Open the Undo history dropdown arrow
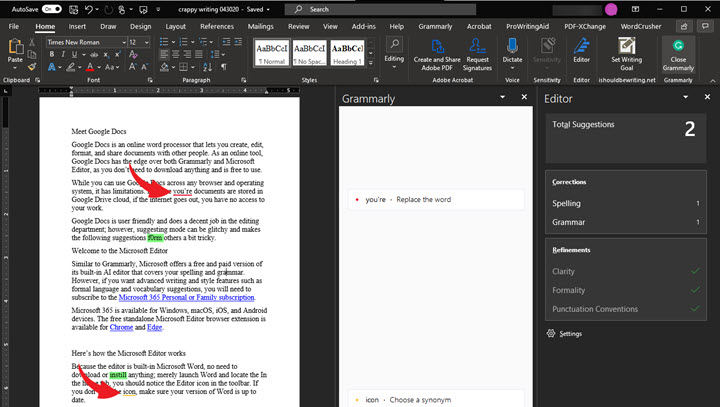720x407 pixels. click(x=98, y=9)
